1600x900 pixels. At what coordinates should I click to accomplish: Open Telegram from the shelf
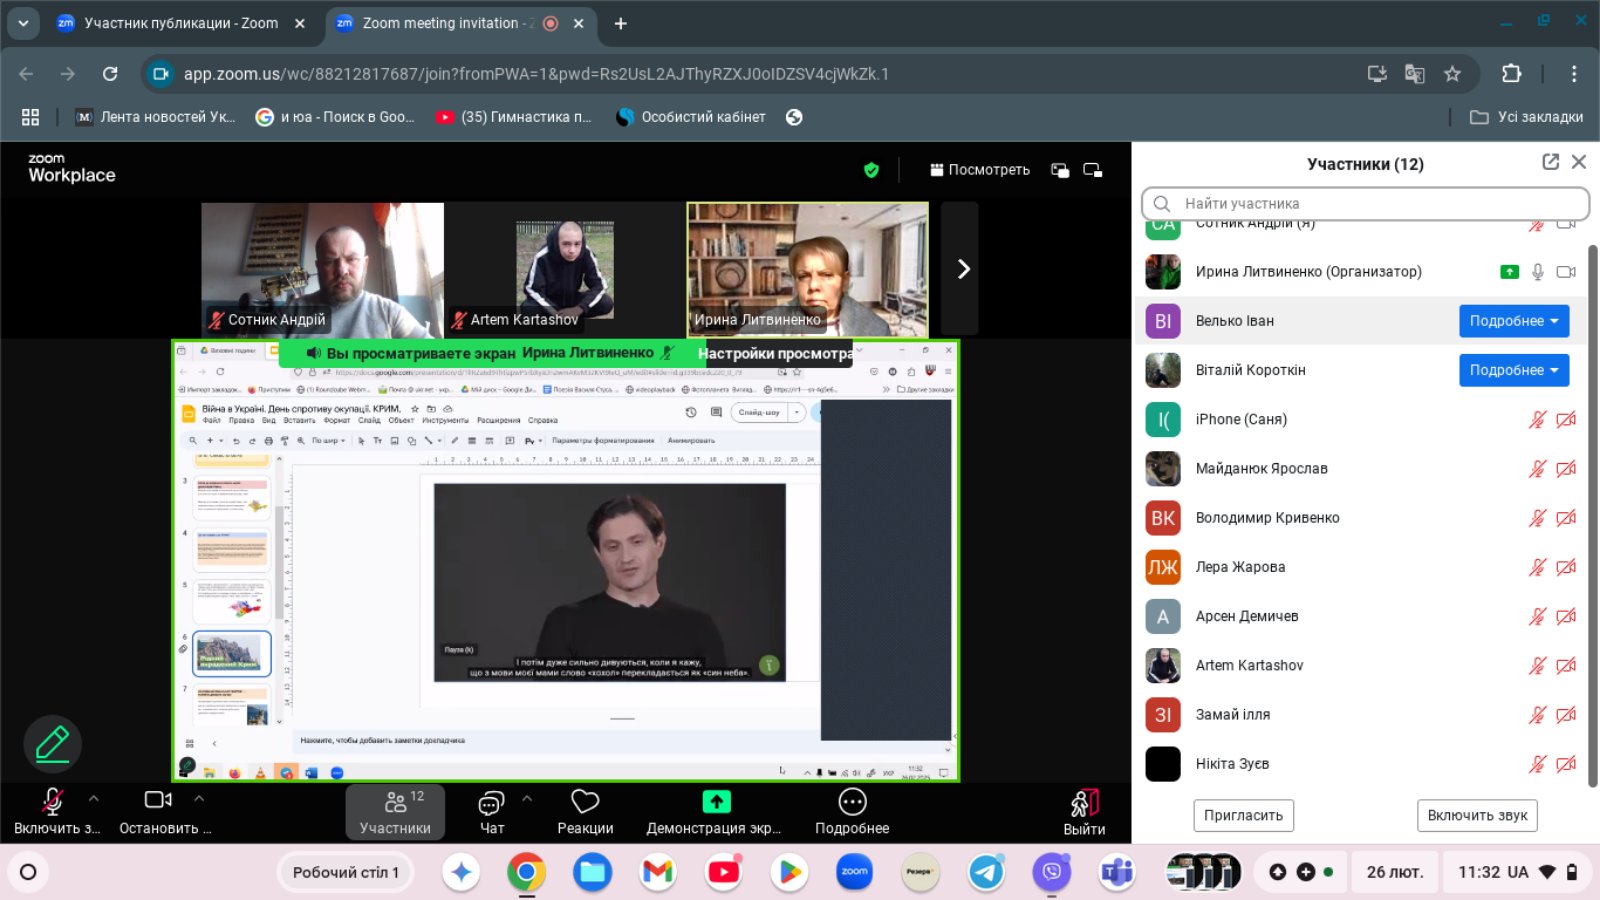[986, 872]
